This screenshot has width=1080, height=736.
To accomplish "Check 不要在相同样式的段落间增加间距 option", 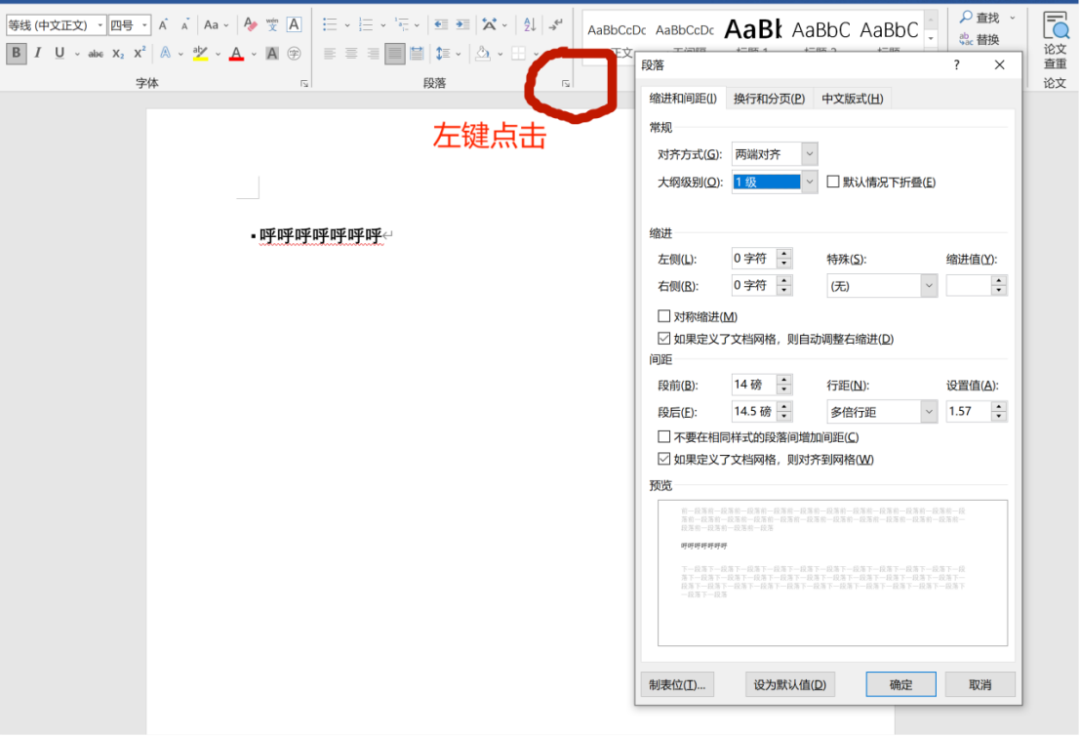I will point(664,437).
